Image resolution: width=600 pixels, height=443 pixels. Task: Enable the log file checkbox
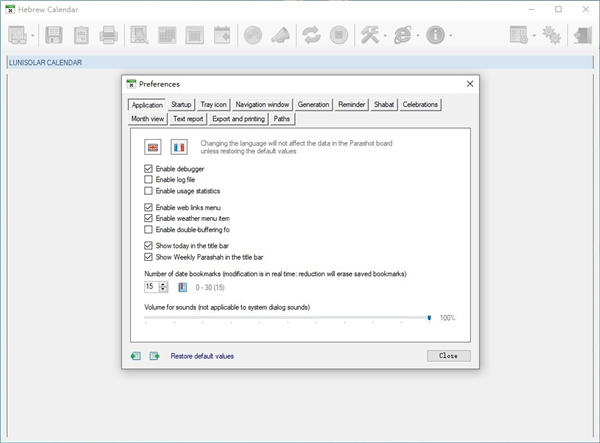(149, 180)
